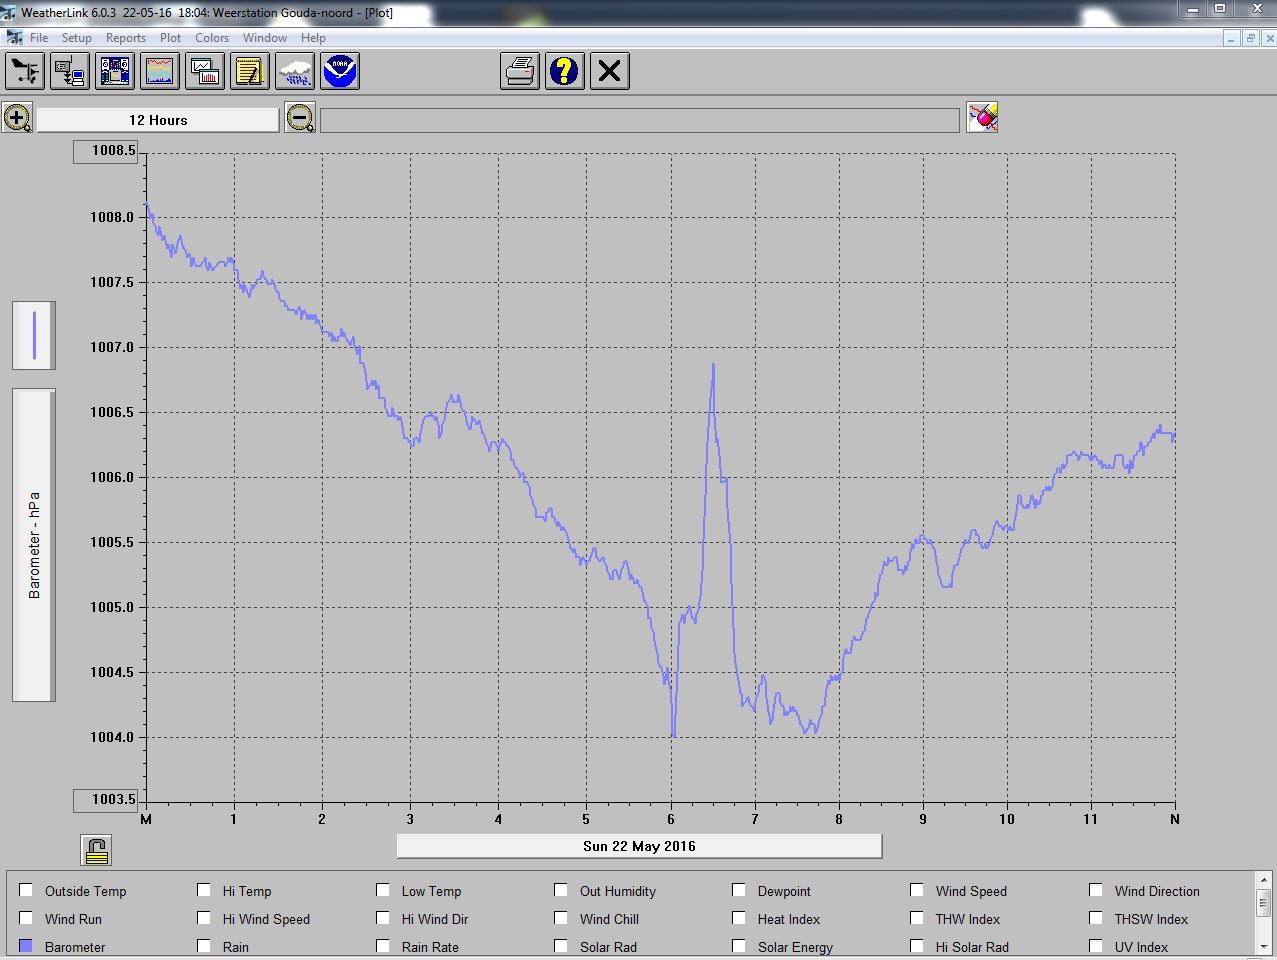Viewport: 1277px width, 960px height.
Task: Enable the Low Temp checkbox
Action: point(383,890)
